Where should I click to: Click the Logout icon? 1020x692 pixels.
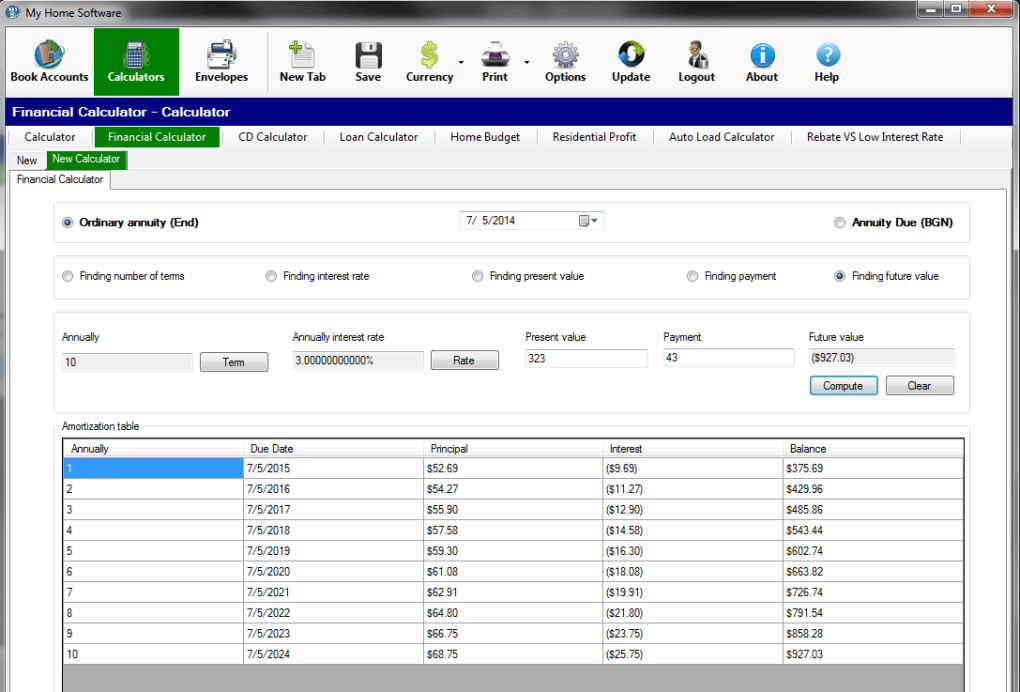pos(696,61)
